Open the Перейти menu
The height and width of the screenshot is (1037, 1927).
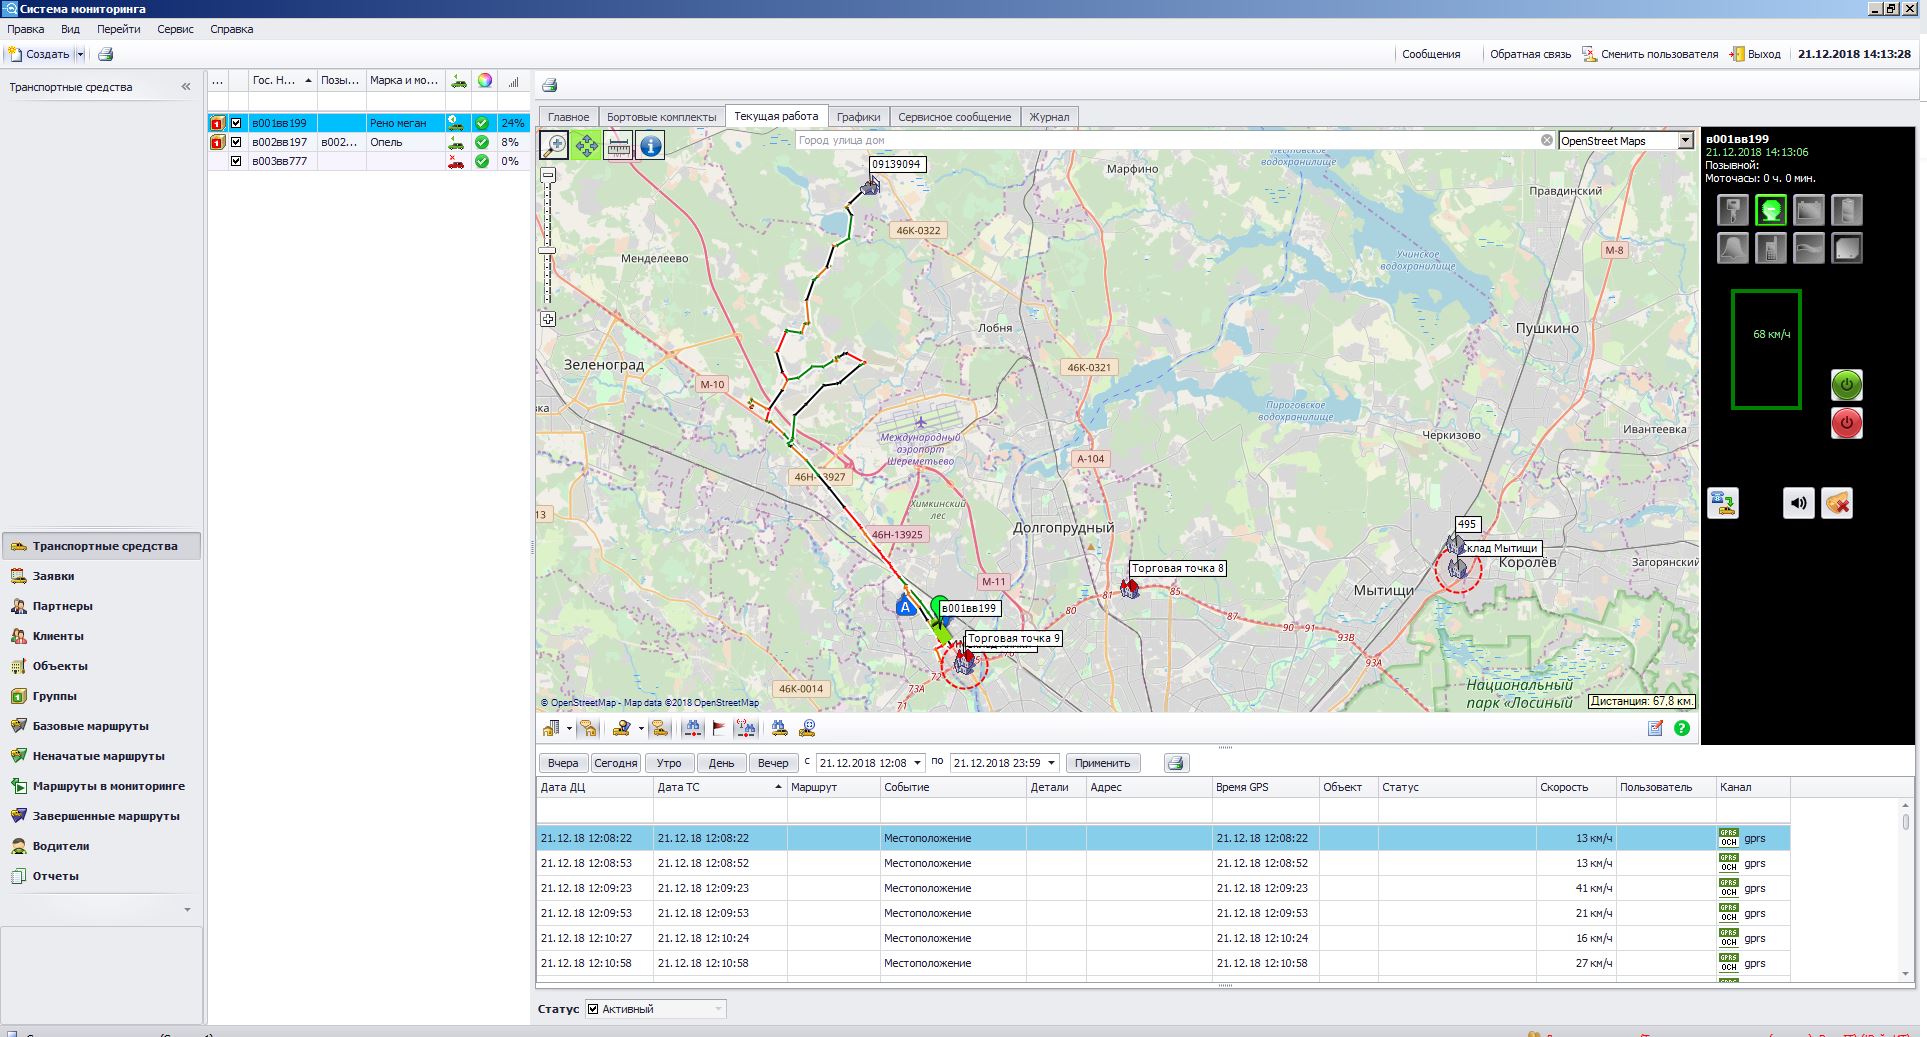click(x=118, y=29)
